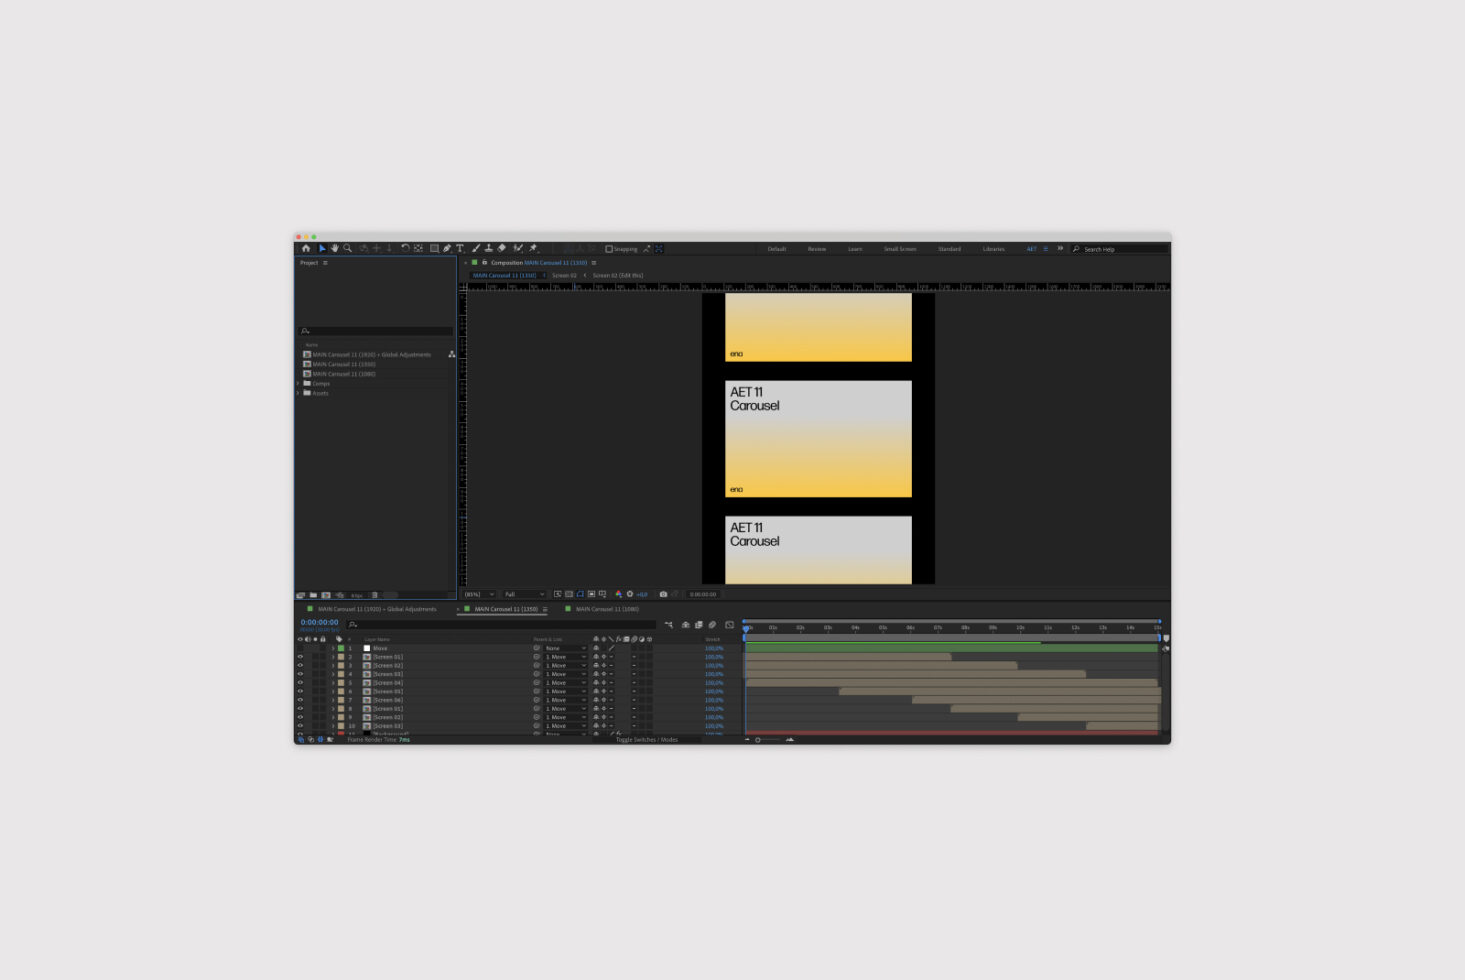Select the Zoom magnifier tool

(348, 248)
